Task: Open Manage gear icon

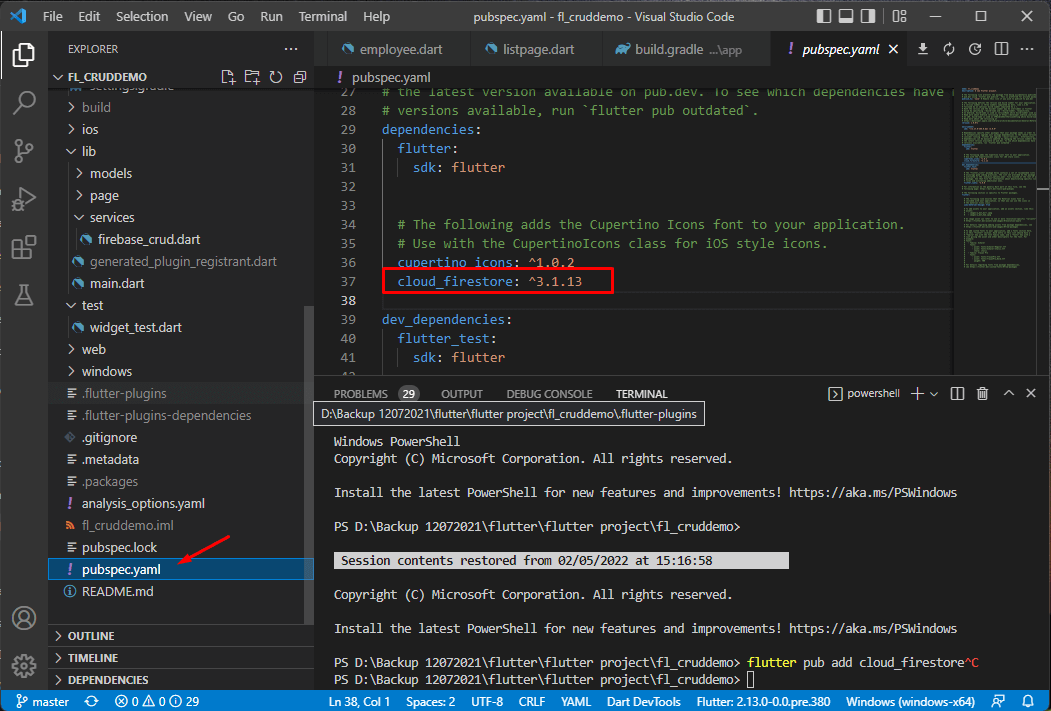Action: [23, 665]
